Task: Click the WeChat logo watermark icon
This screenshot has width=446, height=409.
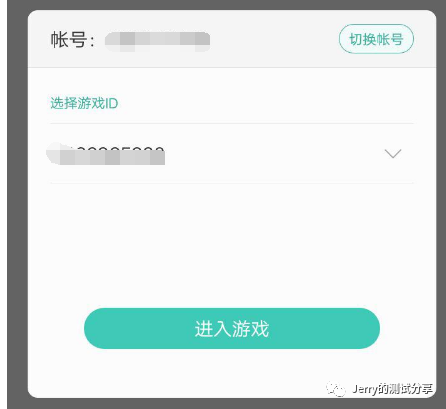Action: click(x=336, y=389)
